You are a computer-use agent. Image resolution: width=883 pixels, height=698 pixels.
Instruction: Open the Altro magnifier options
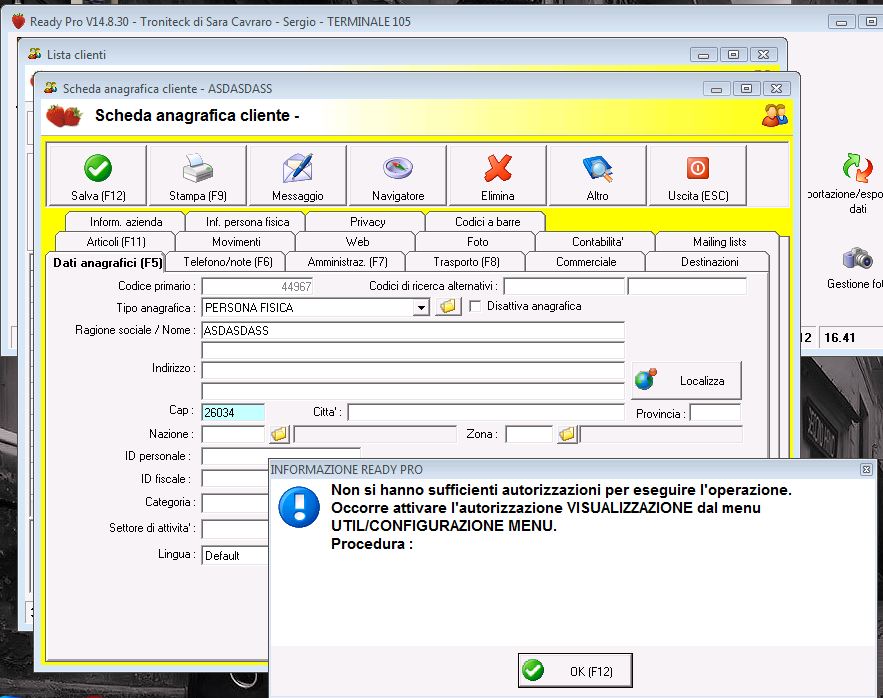pyautogui.click(x=597, y=175)
